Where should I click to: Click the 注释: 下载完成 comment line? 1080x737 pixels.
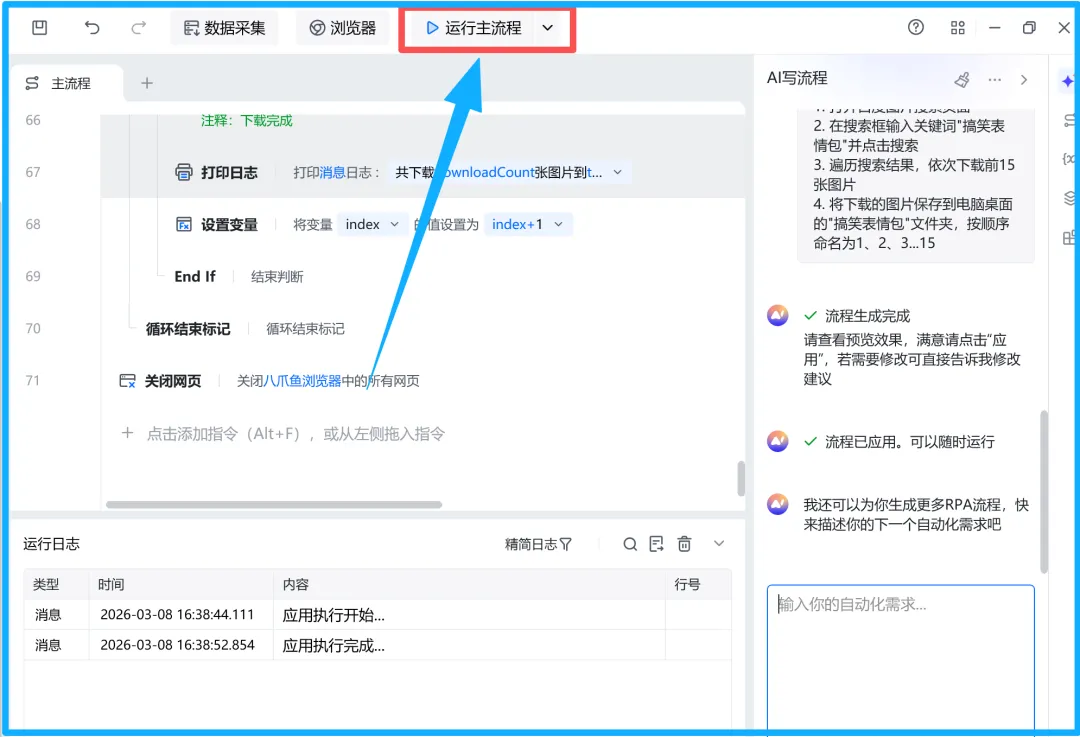(x=247, y=121)
